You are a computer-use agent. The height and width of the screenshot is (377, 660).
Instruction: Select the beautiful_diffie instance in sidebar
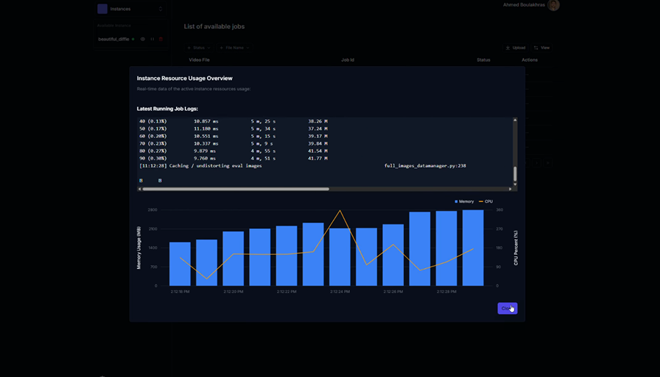click(x=113, y=39)
